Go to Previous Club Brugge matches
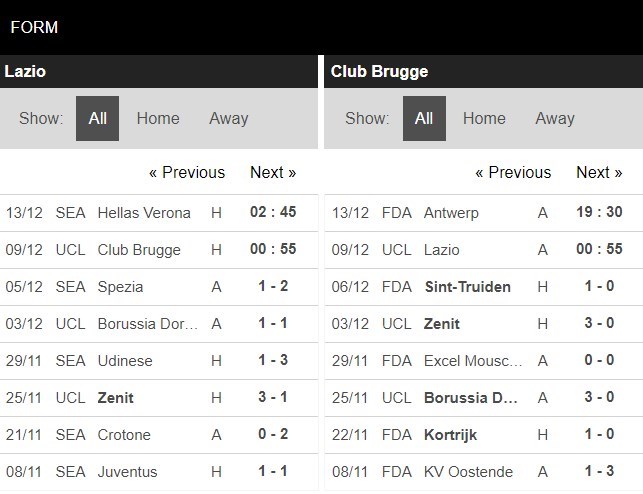The width and height of the screenshot is (643, 494). 513,172
